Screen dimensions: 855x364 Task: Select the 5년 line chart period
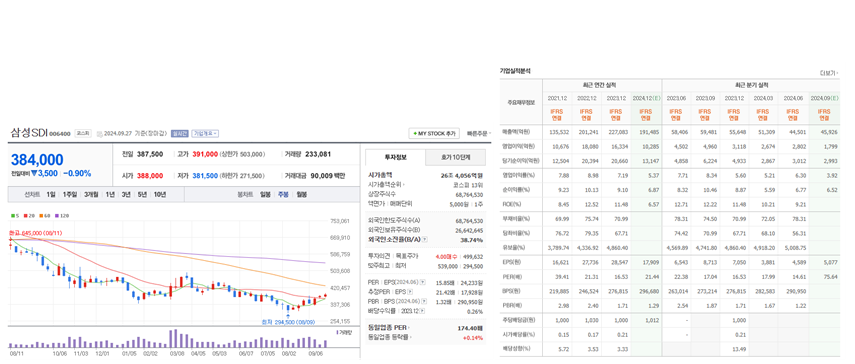click(x=142, y=195)
